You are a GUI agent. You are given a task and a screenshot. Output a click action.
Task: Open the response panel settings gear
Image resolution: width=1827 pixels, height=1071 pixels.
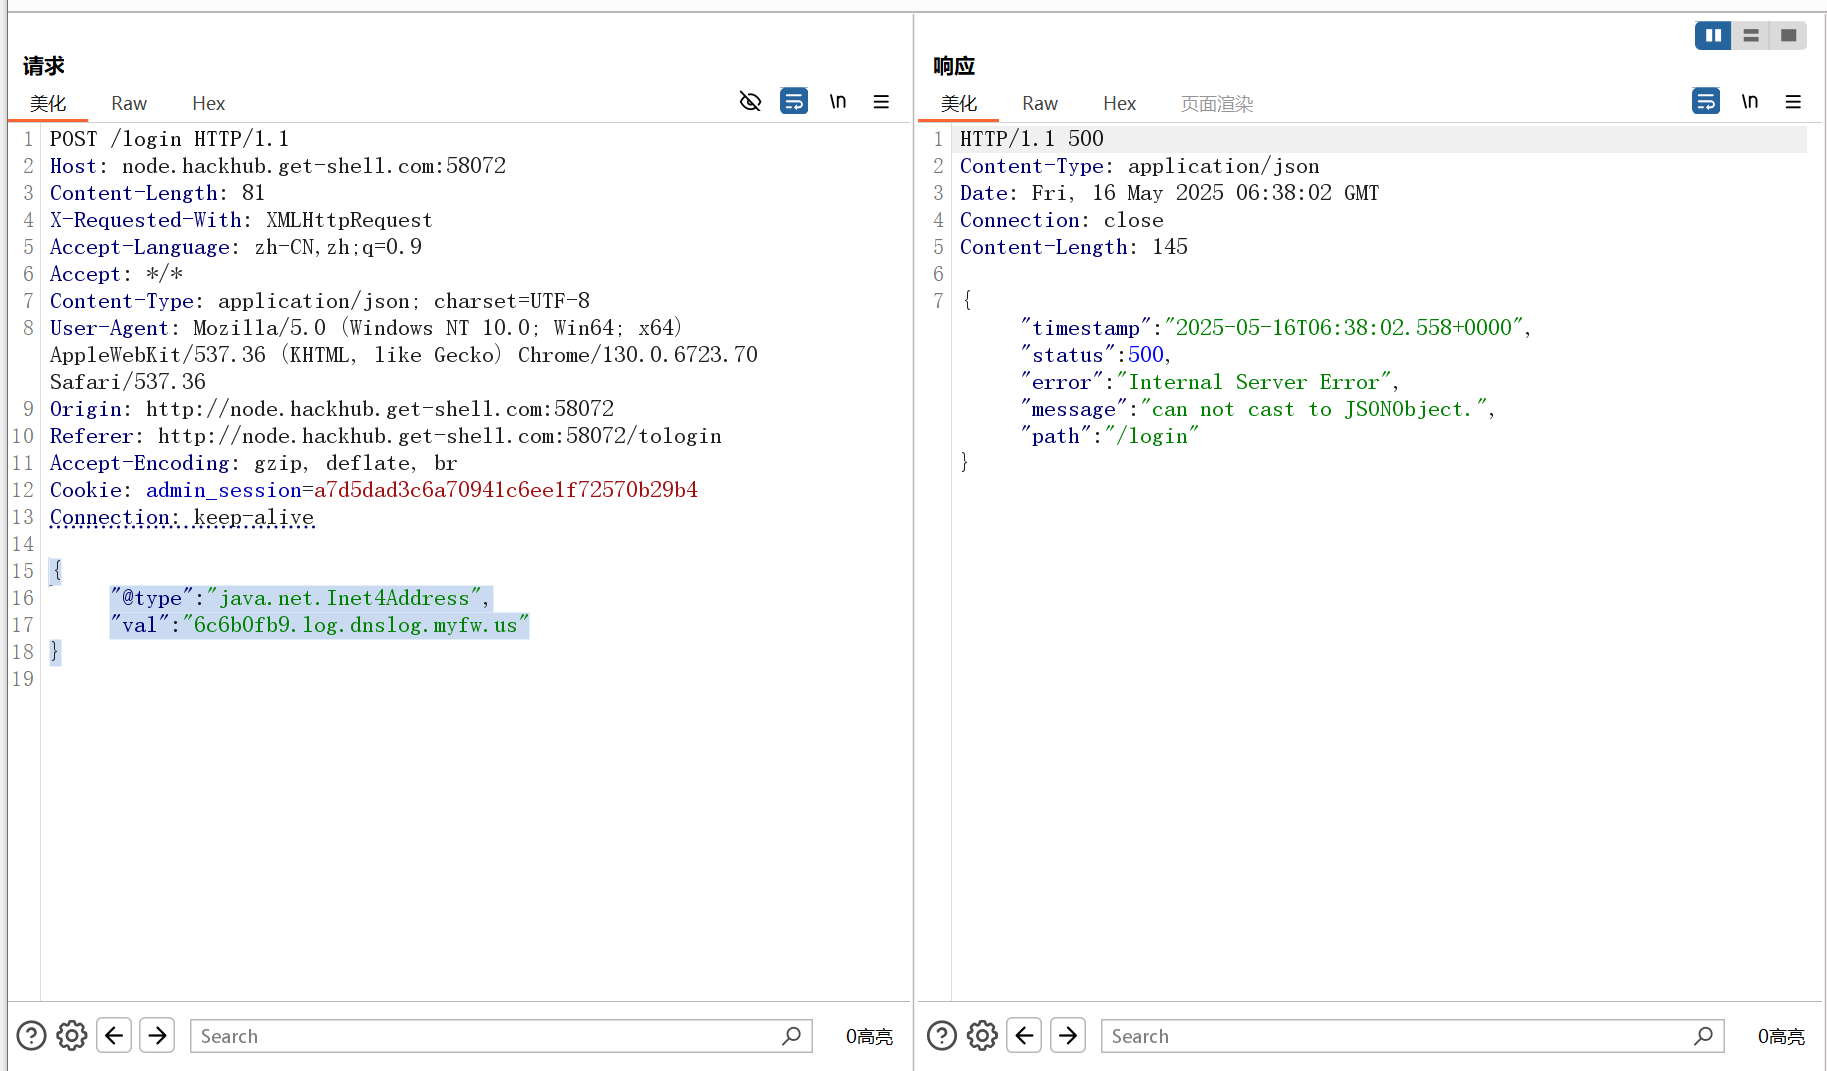(x=981, y=1035)
